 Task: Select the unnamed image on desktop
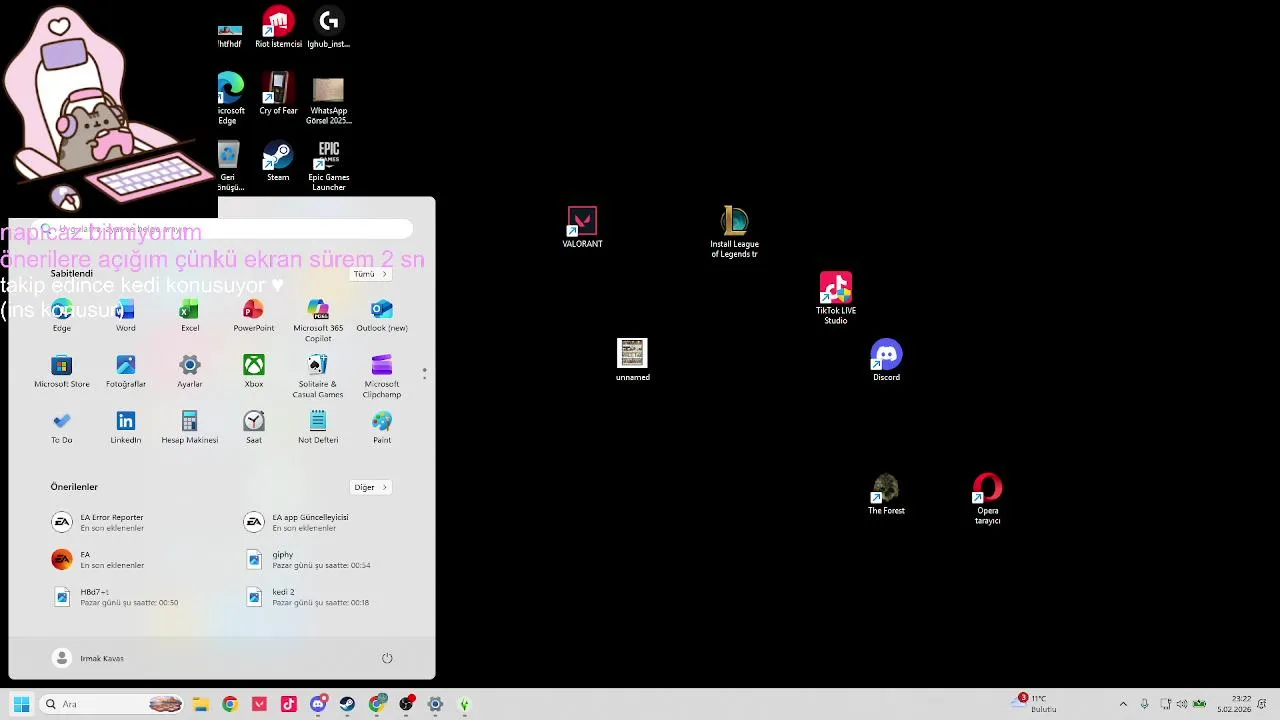click(x=632, y=360)
